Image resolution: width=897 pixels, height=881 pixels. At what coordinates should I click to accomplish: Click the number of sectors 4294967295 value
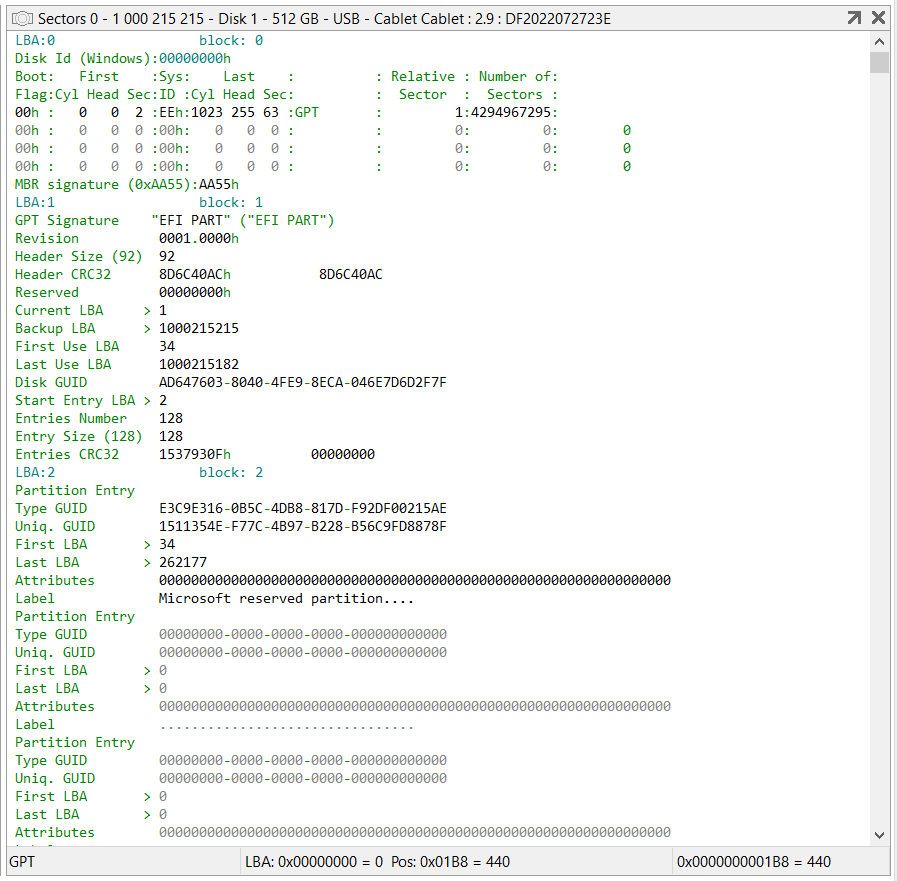point(511,113)
